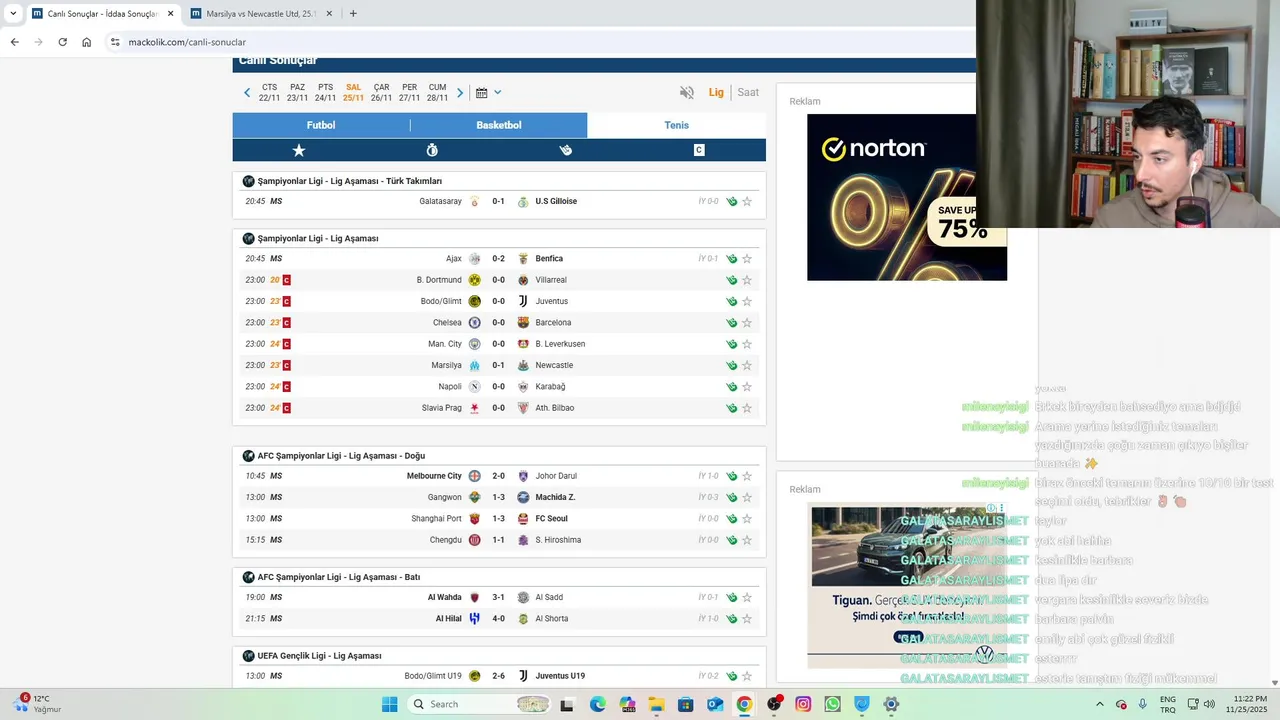This screenshot has height=720, width=1280.
Task: View site information icon in address bar
Action: [115, 42]
